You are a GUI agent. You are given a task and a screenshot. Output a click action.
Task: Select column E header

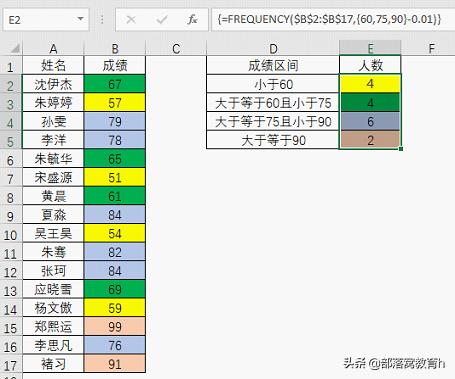coord(370,49)
